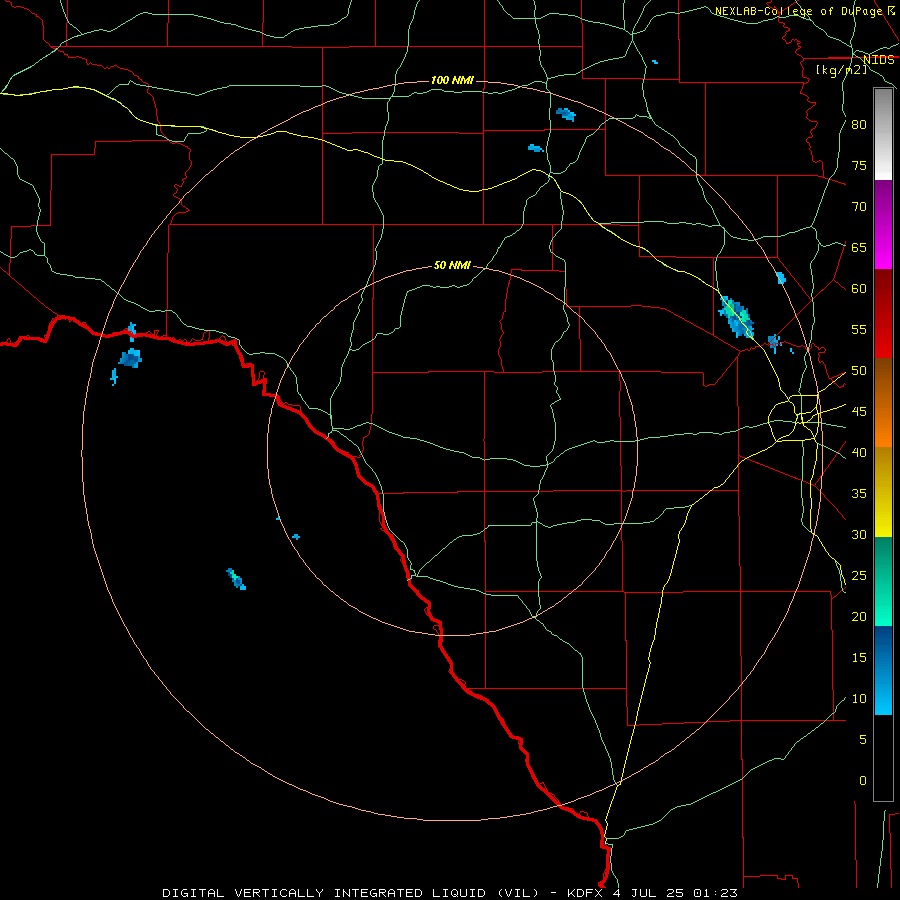Click the '50' value on the VIL scale
Image resolution: width=900 pixels, height=900 pixels.
(x=859, y=371)
